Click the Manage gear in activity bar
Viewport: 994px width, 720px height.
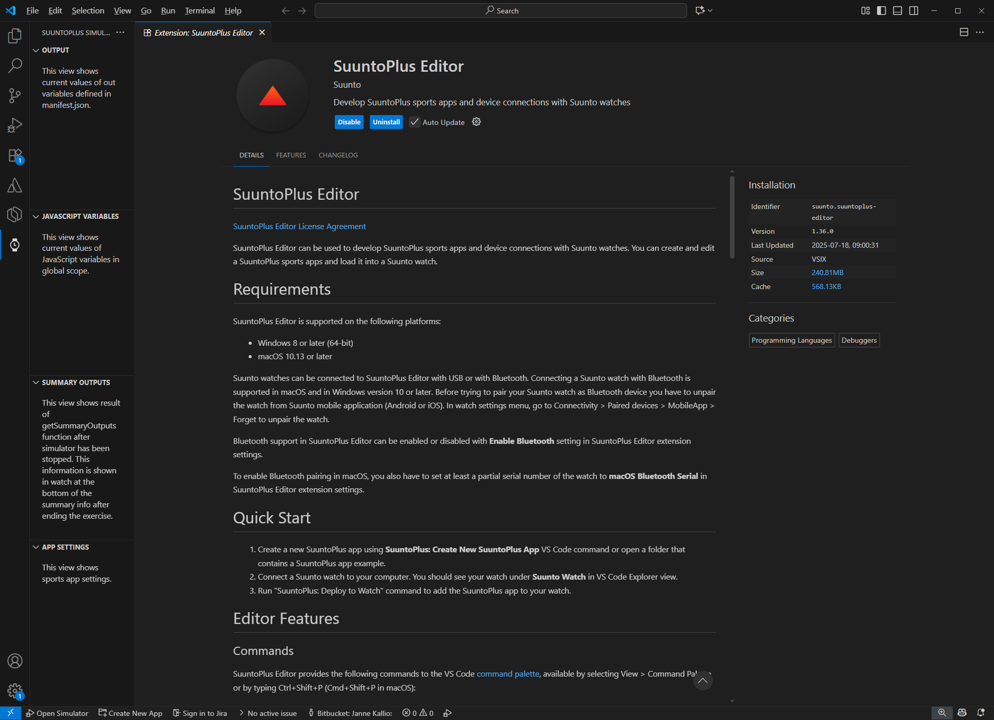click(x=15, y=691)
